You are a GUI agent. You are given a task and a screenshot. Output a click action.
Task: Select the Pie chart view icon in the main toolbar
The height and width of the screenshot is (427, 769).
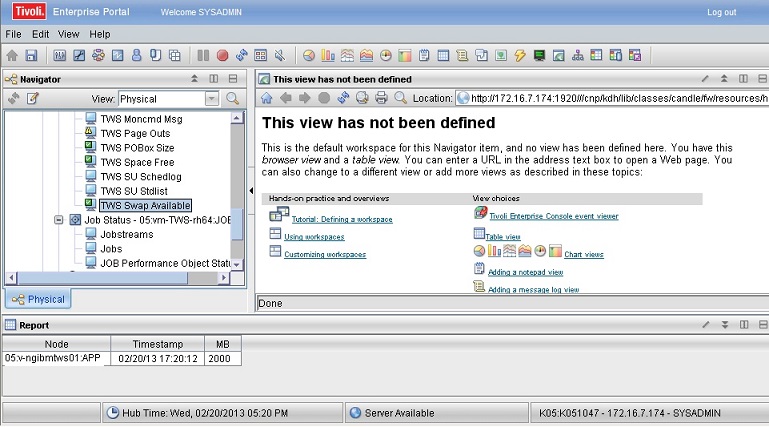click(308, 55)
